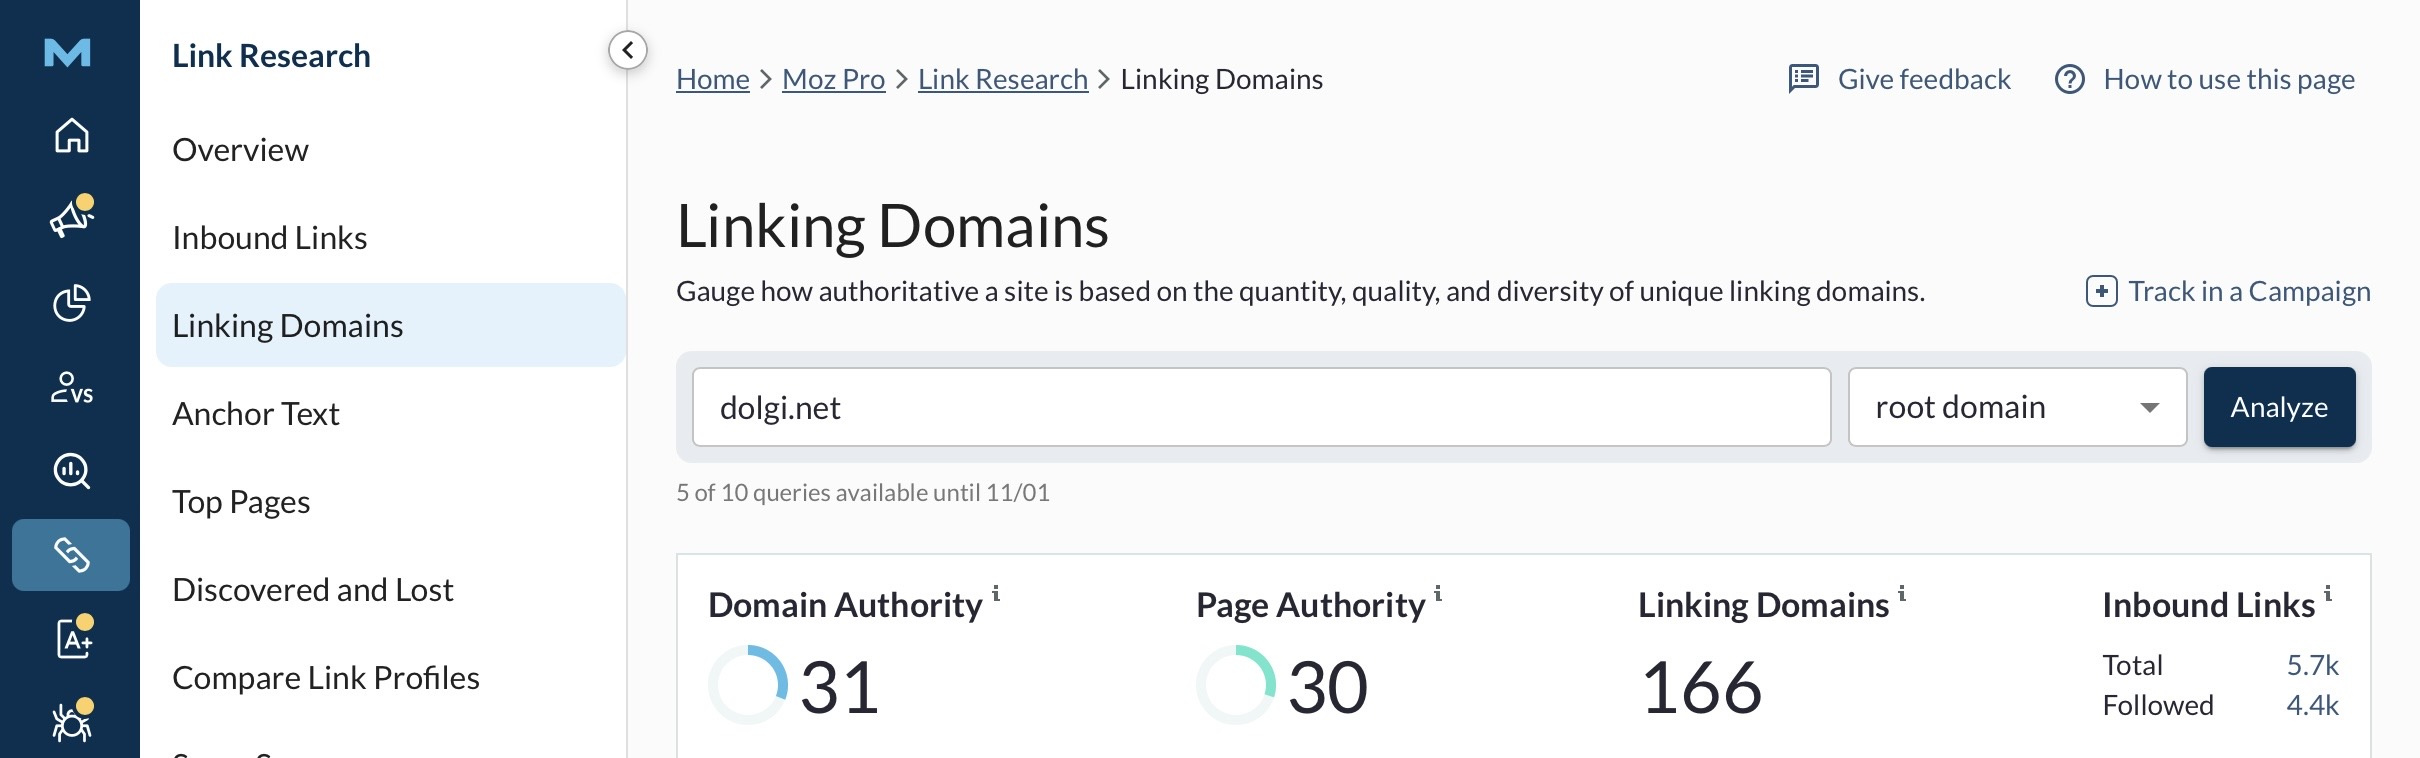2420x758 pixels.
Task: Click the dolgi.net URL input field
Action: (1261, 407)
